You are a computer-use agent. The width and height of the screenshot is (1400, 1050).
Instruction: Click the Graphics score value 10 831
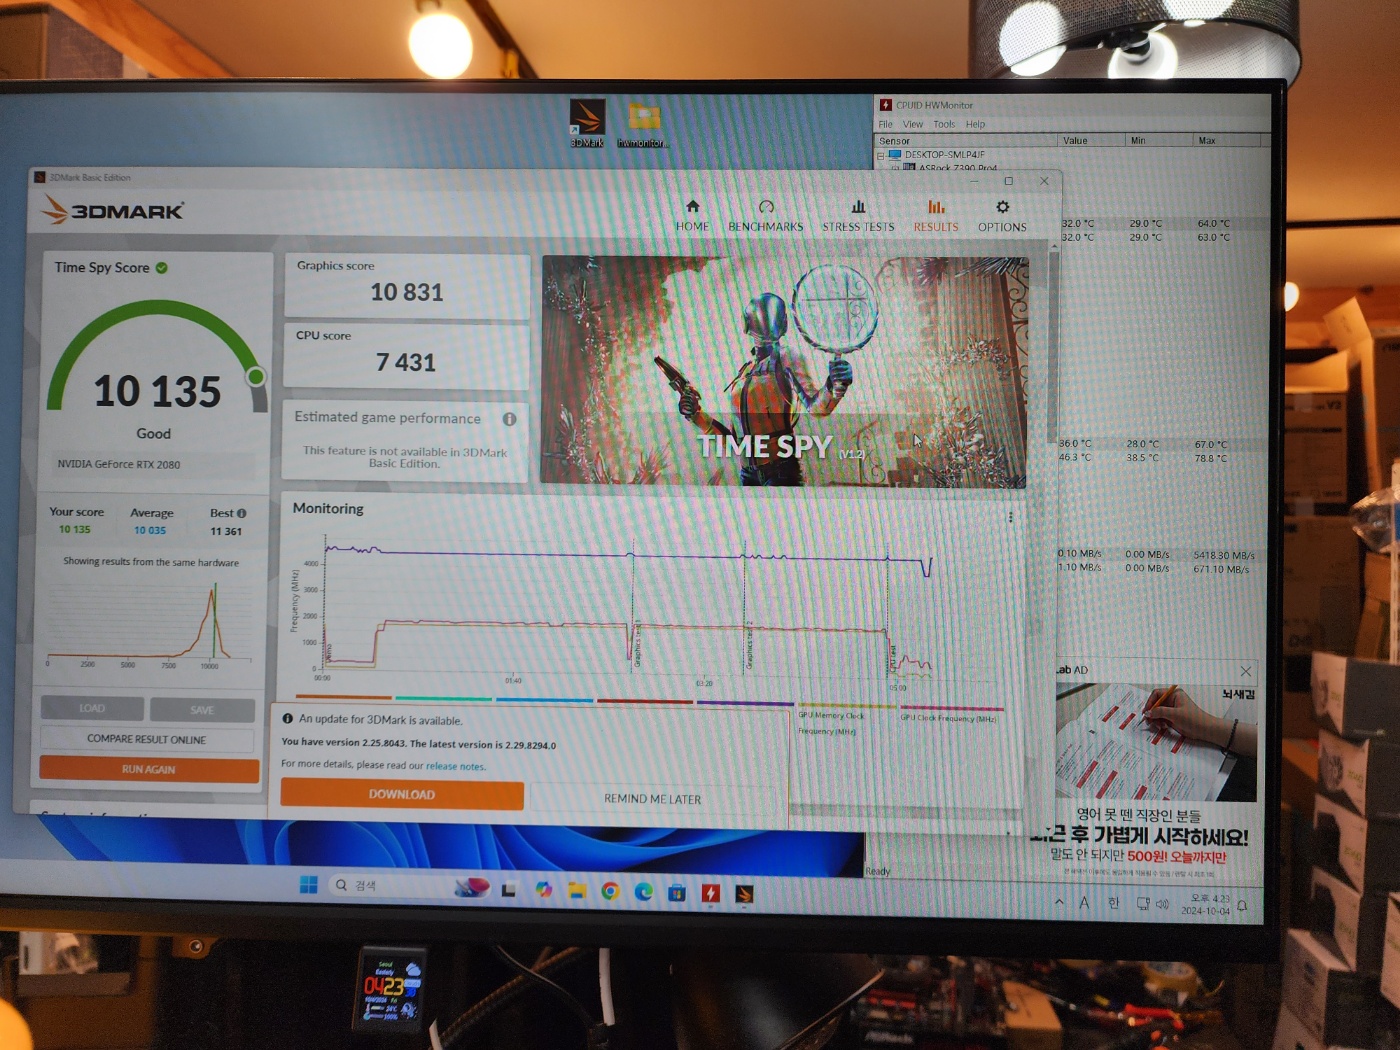tap(407, 292)
